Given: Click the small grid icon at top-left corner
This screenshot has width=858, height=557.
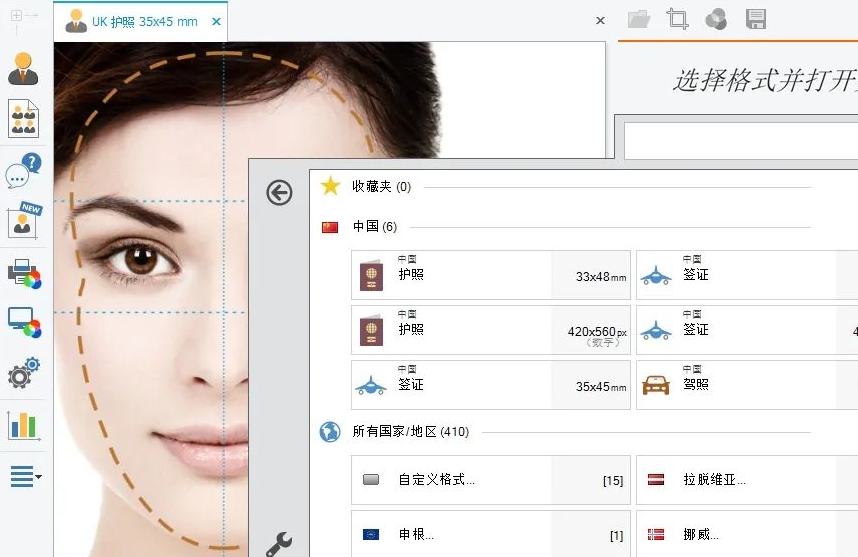Looking at the screenshot, I should coord(17,15).
